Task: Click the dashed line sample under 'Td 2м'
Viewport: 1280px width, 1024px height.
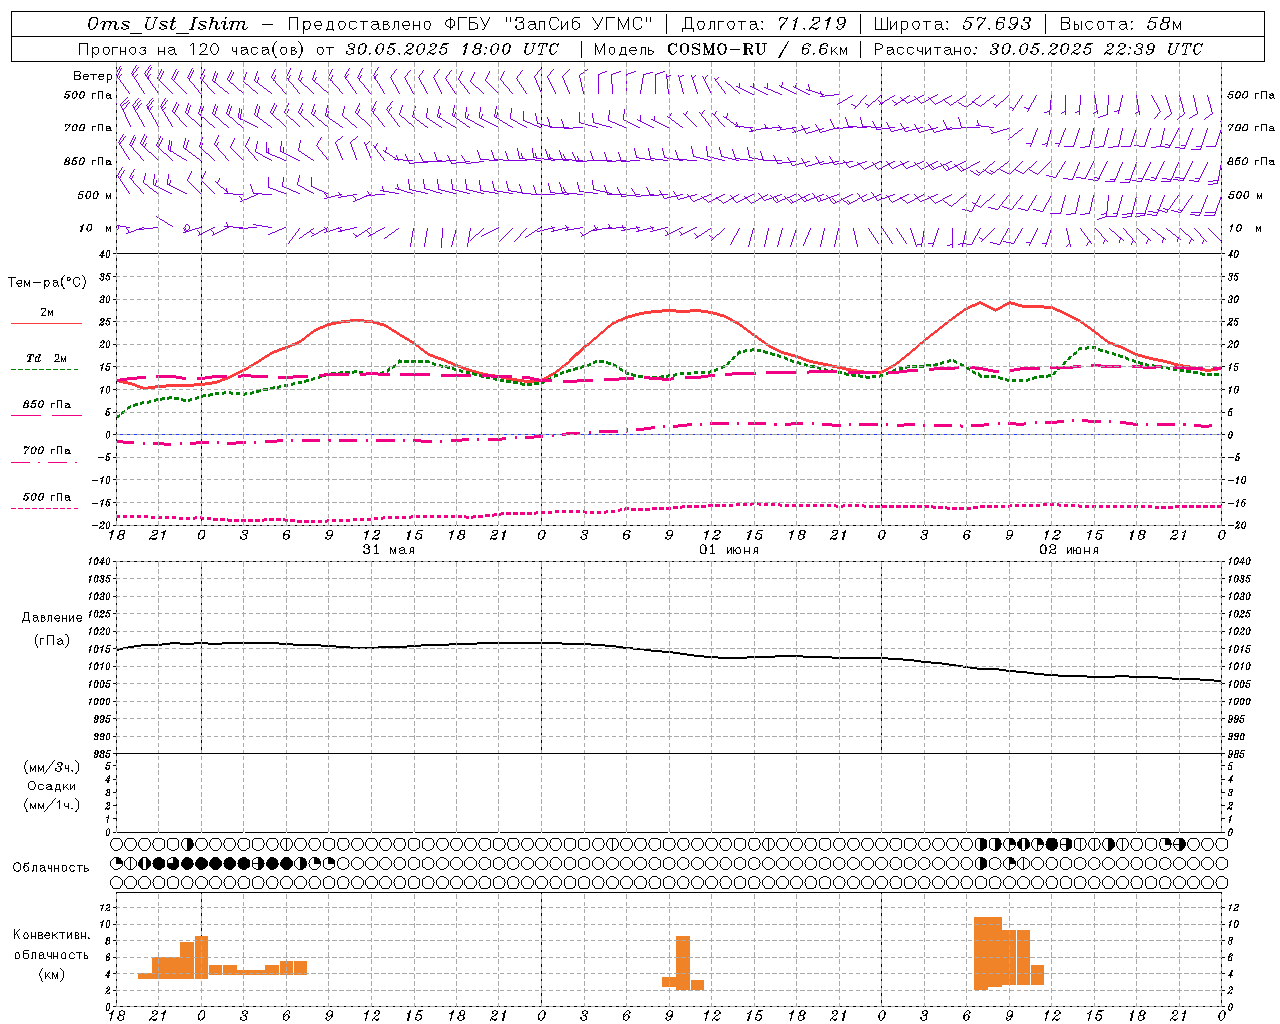Action: [45, 369]
